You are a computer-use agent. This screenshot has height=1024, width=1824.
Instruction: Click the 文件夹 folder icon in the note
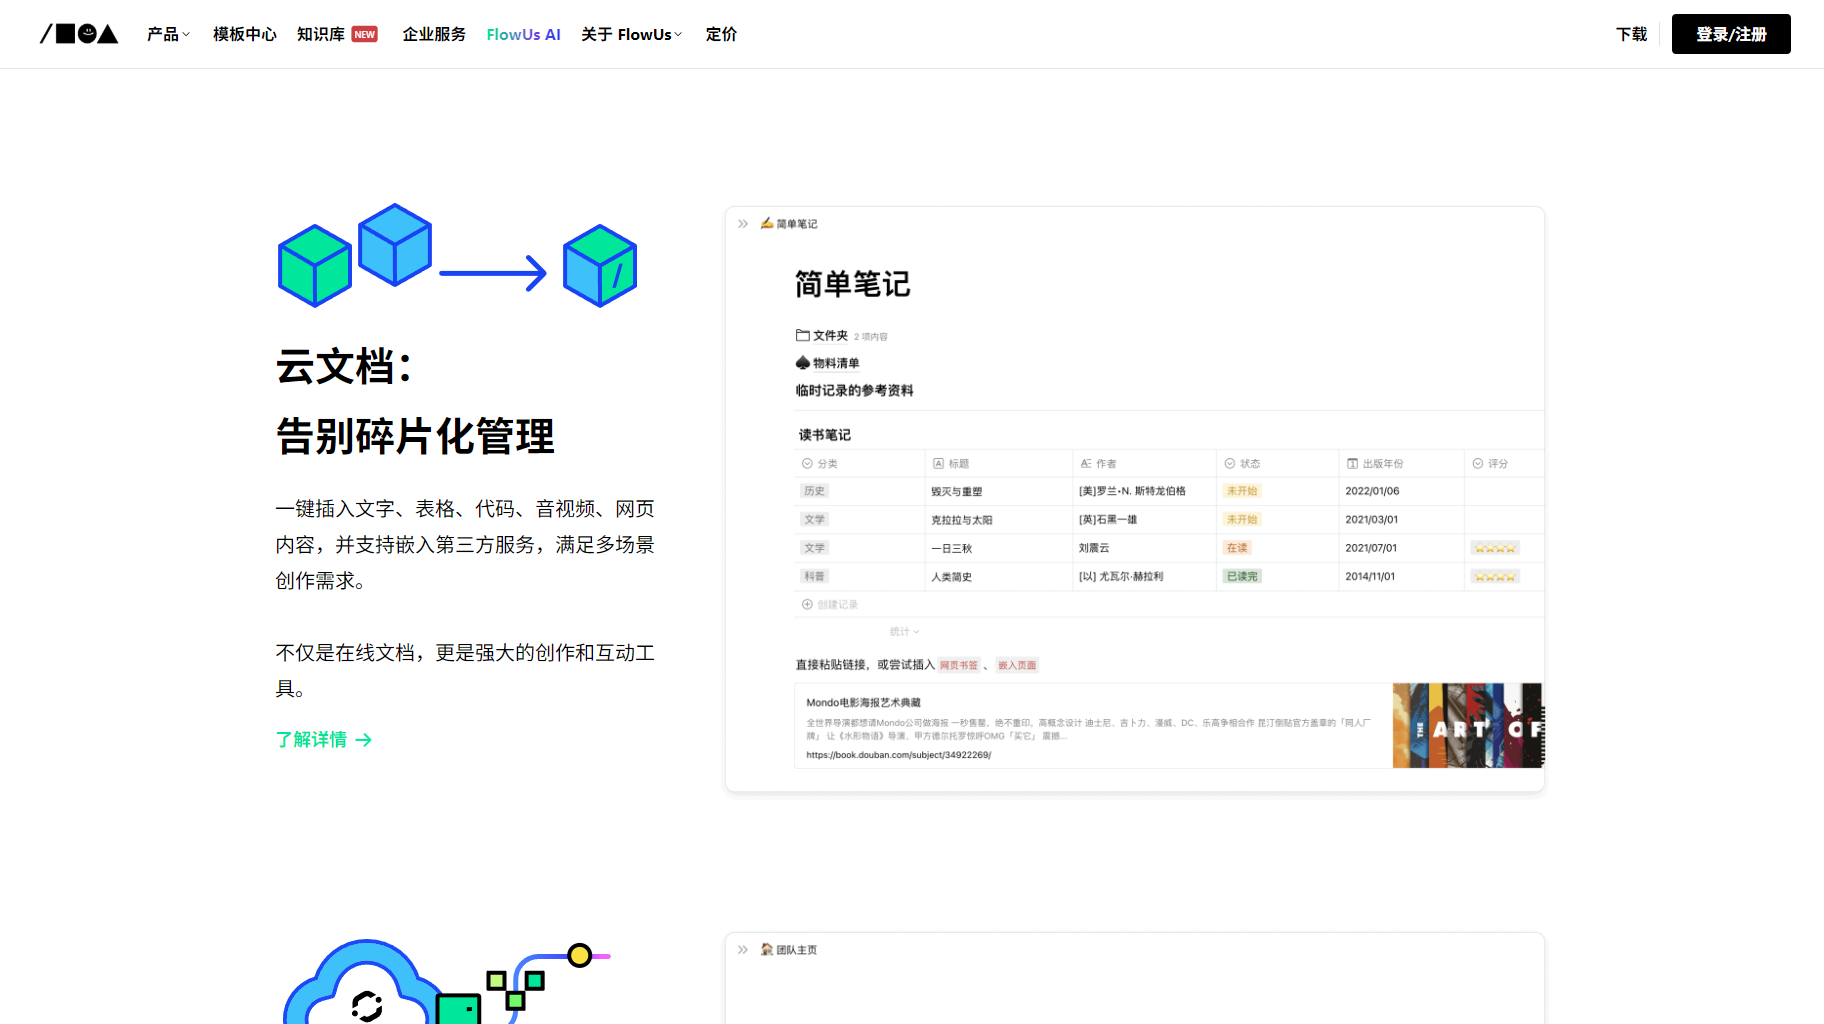coord(802,335)
